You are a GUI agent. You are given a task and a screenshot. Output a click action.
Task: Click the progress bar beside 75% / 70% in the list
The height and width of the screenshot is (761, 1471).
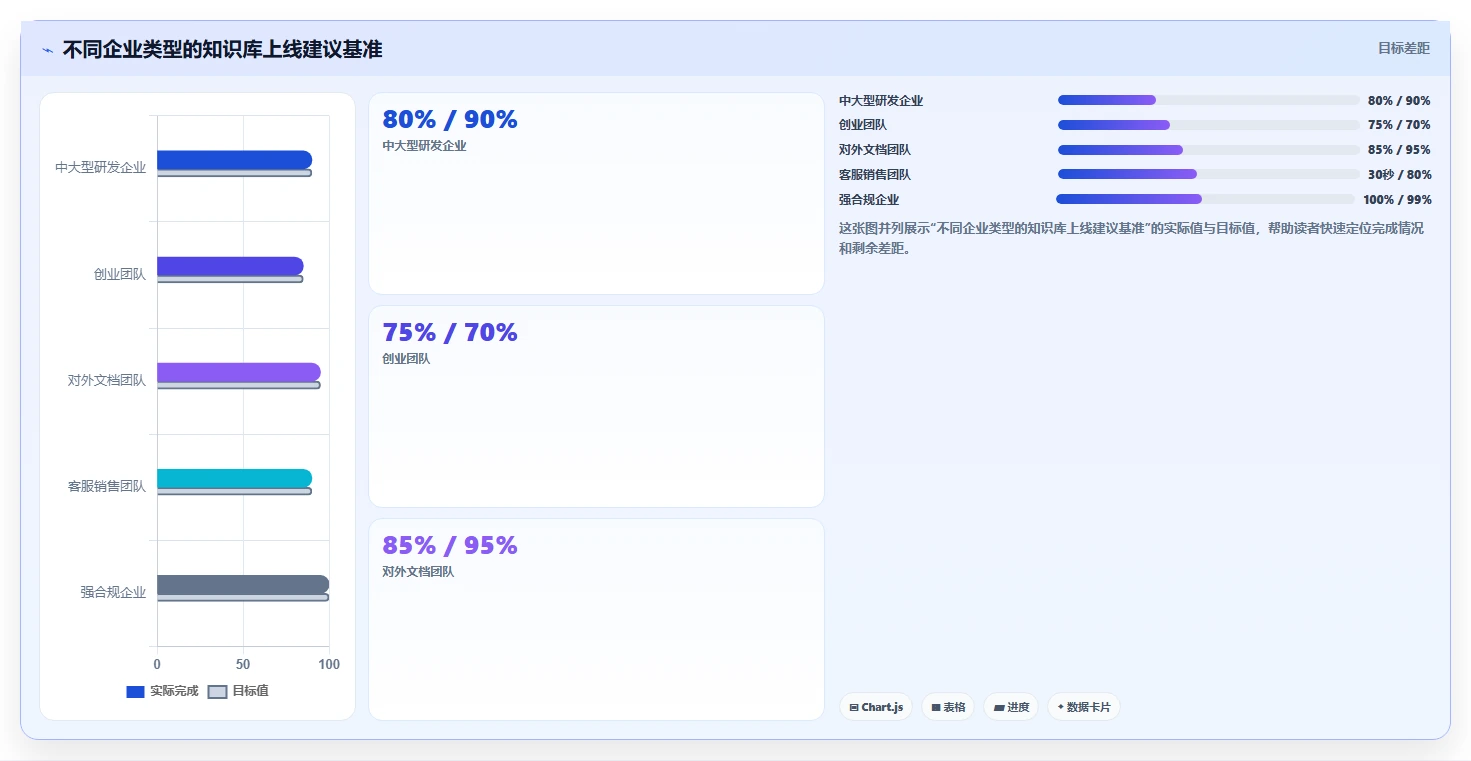tap(1209, 125)
